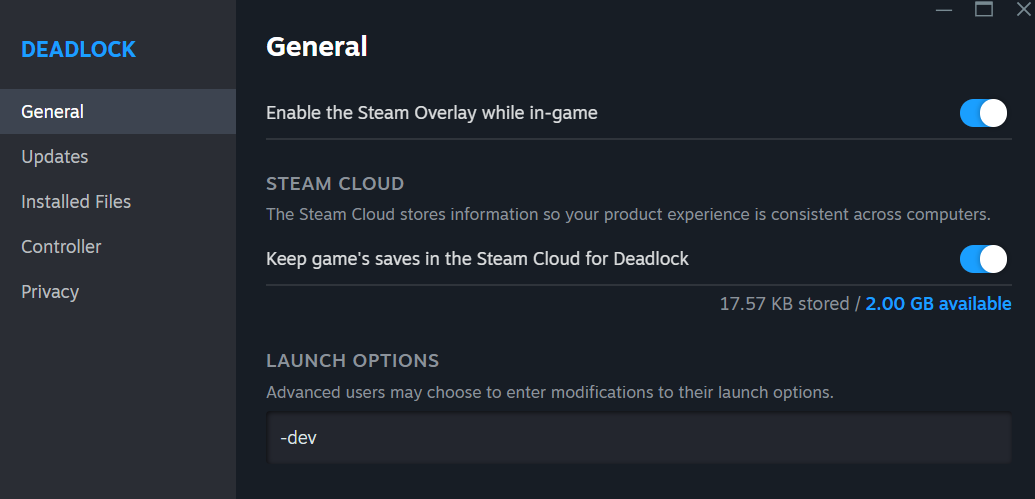Click the DEADLOCK game title
The height and width of the screenshot is (499, 1035).
click(78, 49)
